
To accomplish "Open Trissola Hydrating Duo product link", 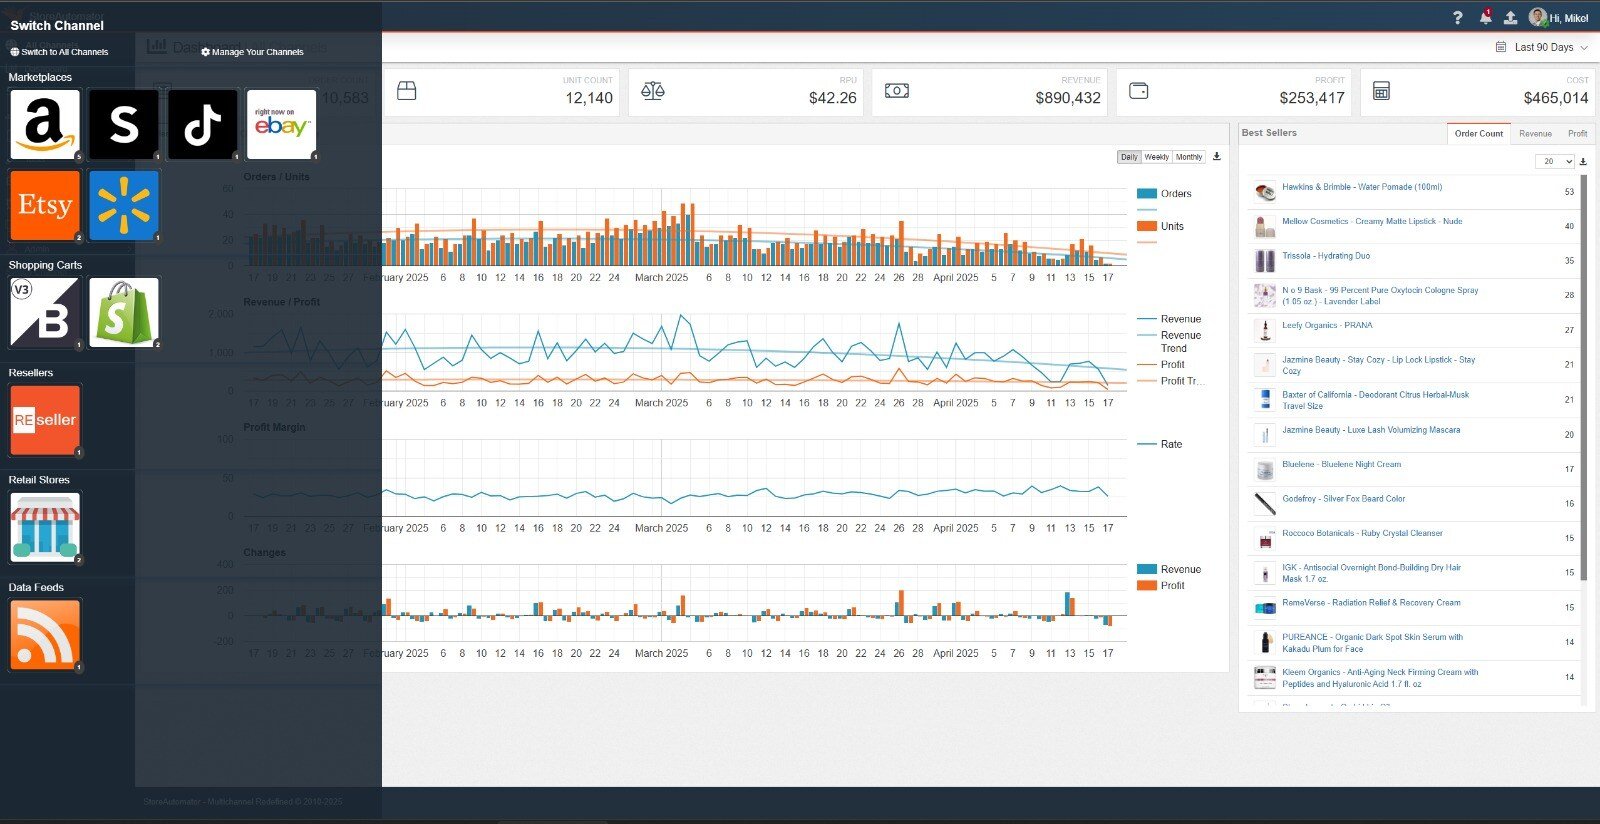I will coord(1326,256).
